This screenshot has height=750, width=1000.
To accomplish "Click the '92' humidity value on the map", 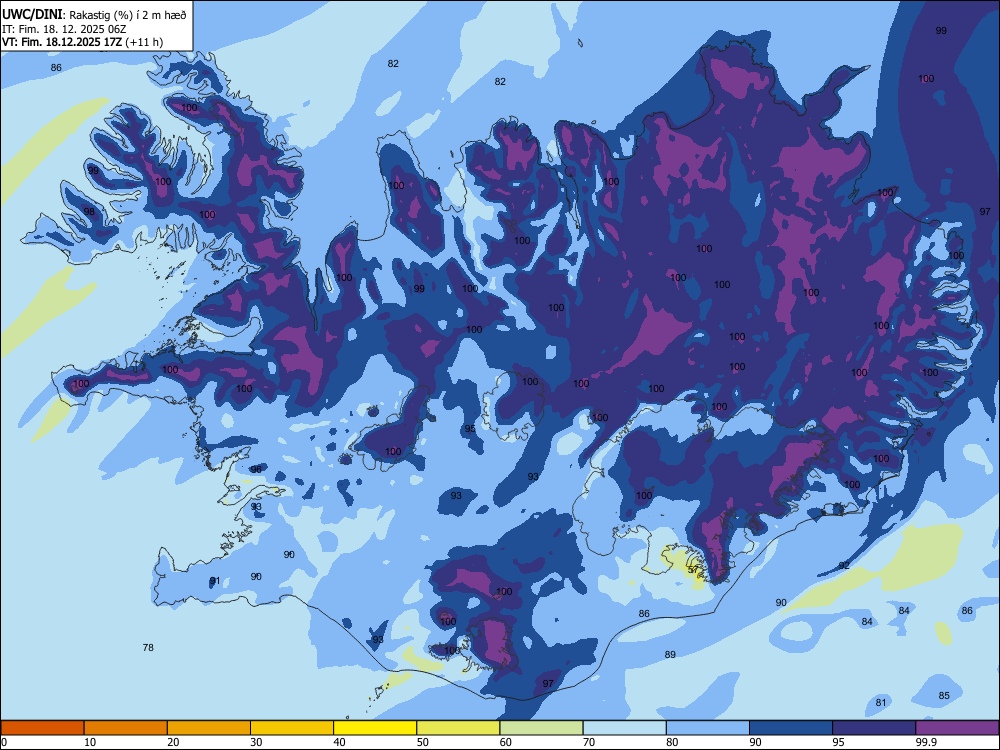I will coord(844,566).
